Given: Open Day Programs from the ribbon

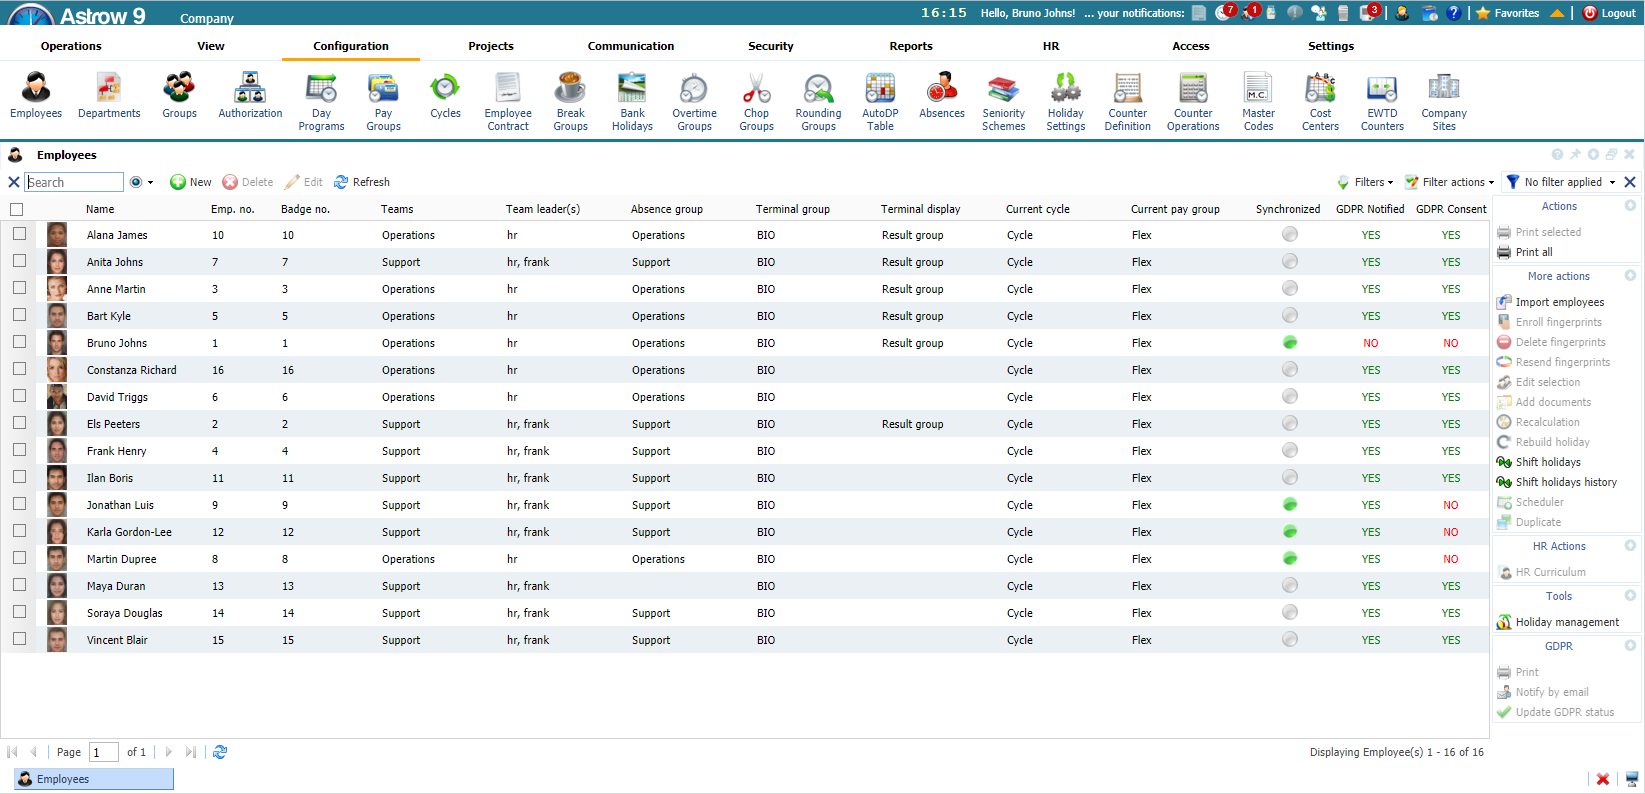Looking at the screenshot, I should [x=321, y=101].
